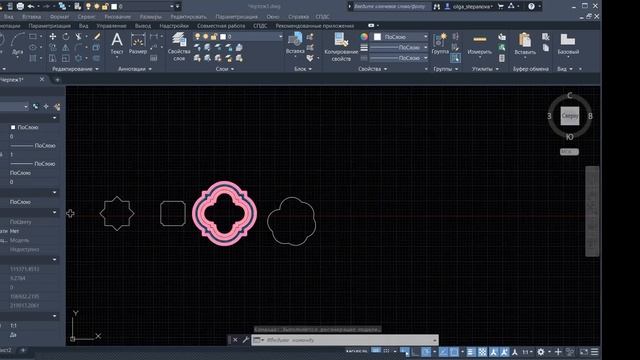Open the Autodesk App Store cart icon
Image resolution: width=640 pixels, height=360 pixels.
501,6
